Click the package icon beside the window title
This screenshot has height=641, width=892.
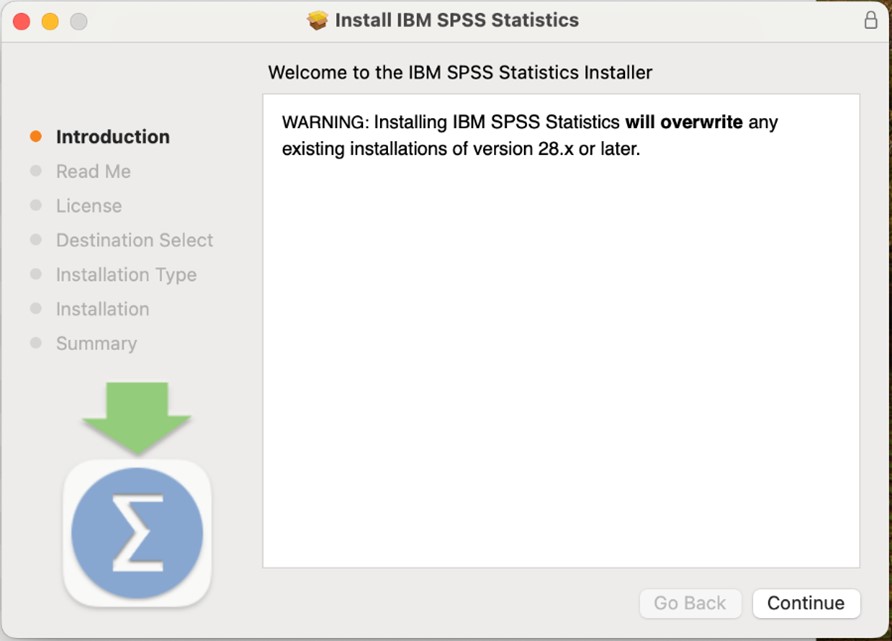[x=318, y=20]
